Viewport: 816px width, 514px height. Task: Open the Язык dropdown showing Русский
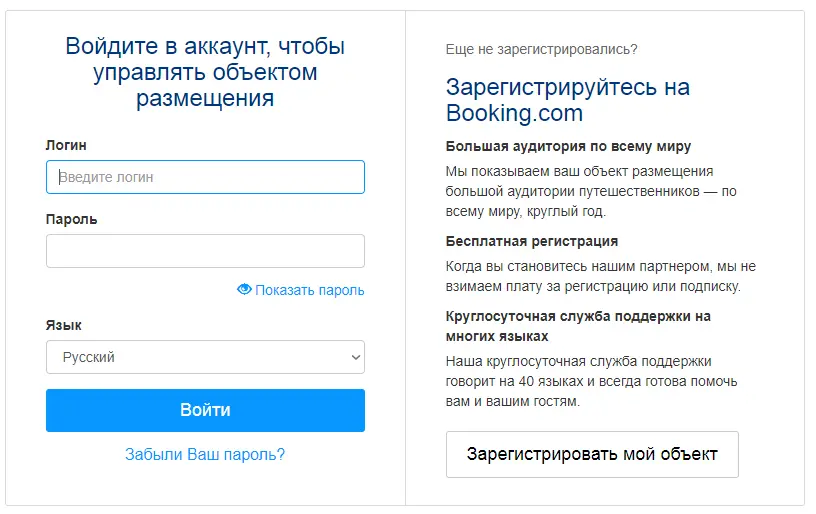tap(205, 357)
